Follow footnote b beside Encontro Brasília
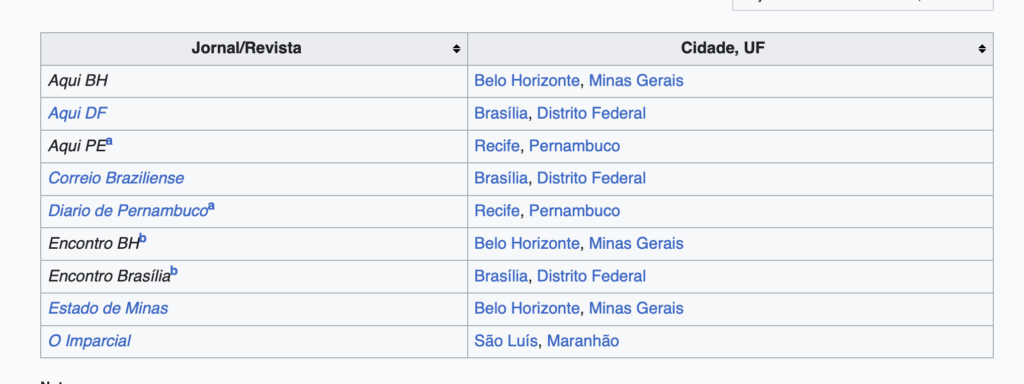This screenshot has height=384, width=1024. pyautogui.click(x=174, y=271)
